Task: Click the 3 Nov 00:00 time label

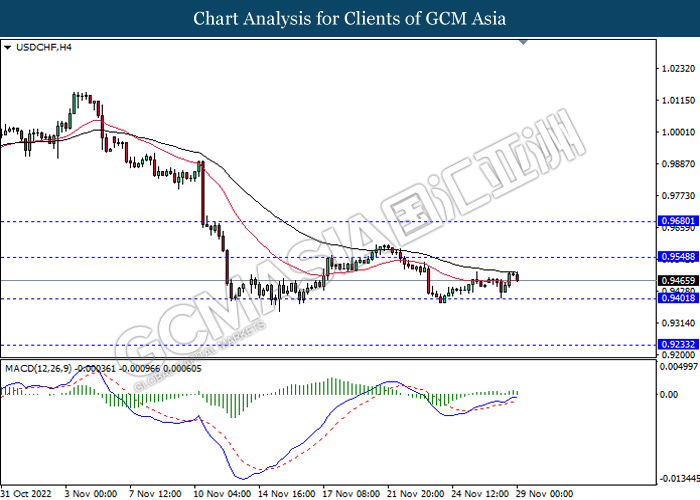Action: (x=90, y=494)
